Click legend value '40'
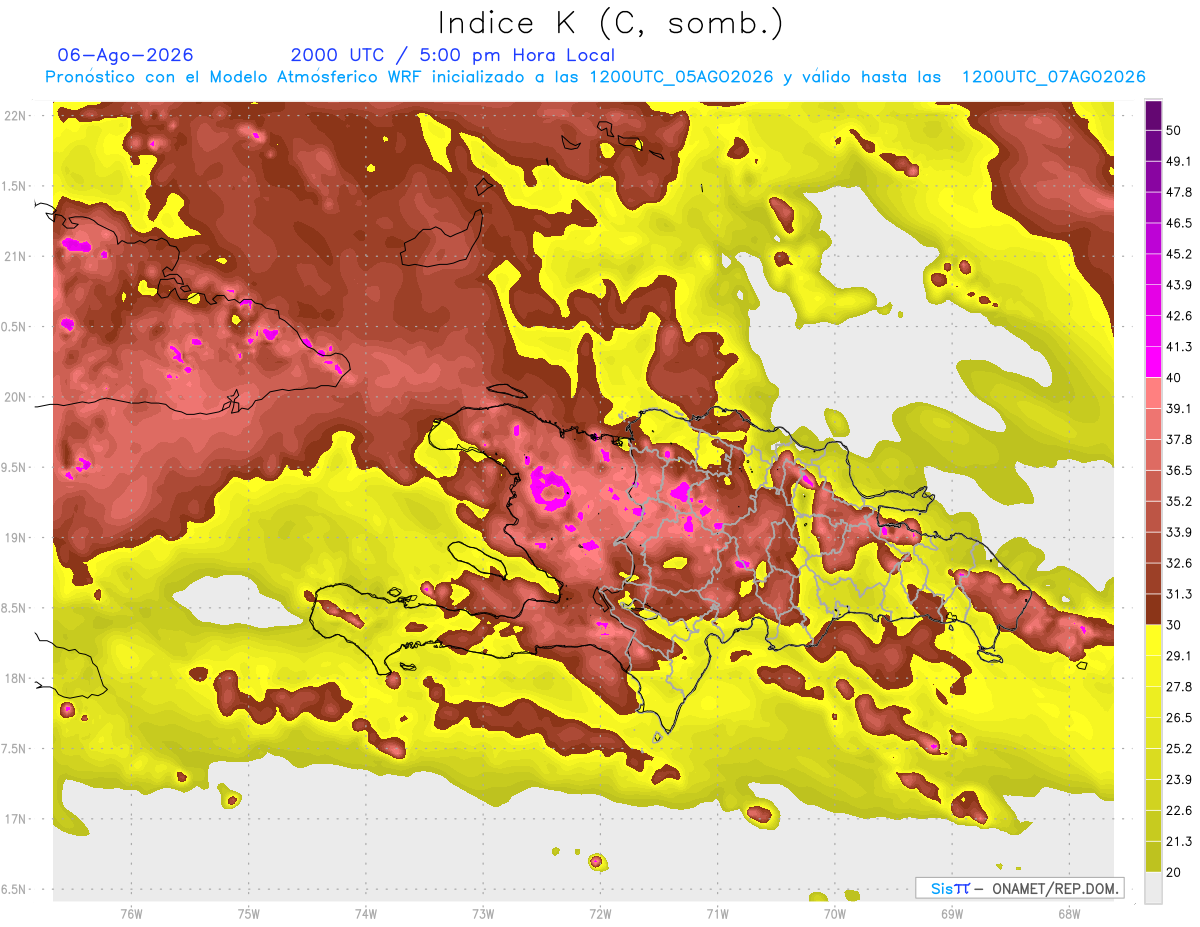The height and width of the screenshot is (927, 1200). coord(1174,378)
